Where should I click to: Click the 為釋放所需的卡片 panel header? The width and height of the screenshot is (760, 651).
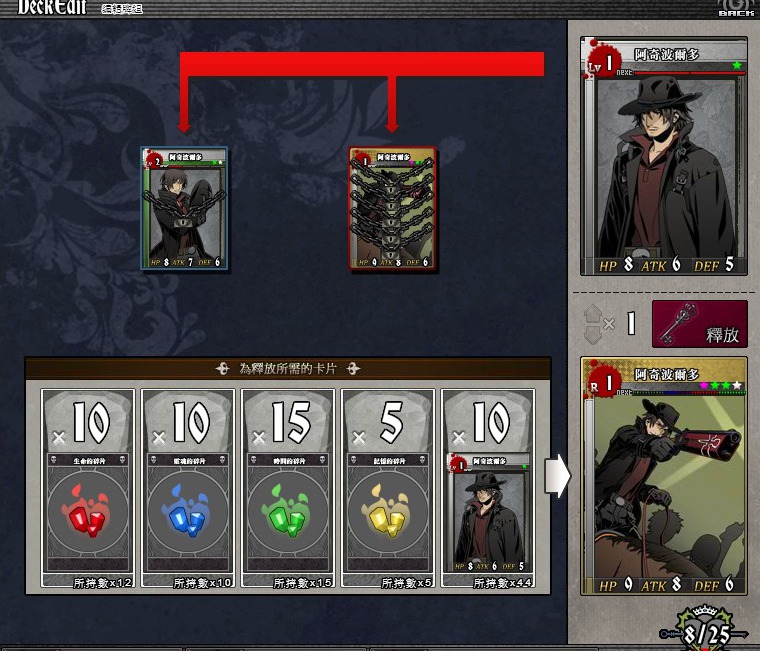coord(288,368)
